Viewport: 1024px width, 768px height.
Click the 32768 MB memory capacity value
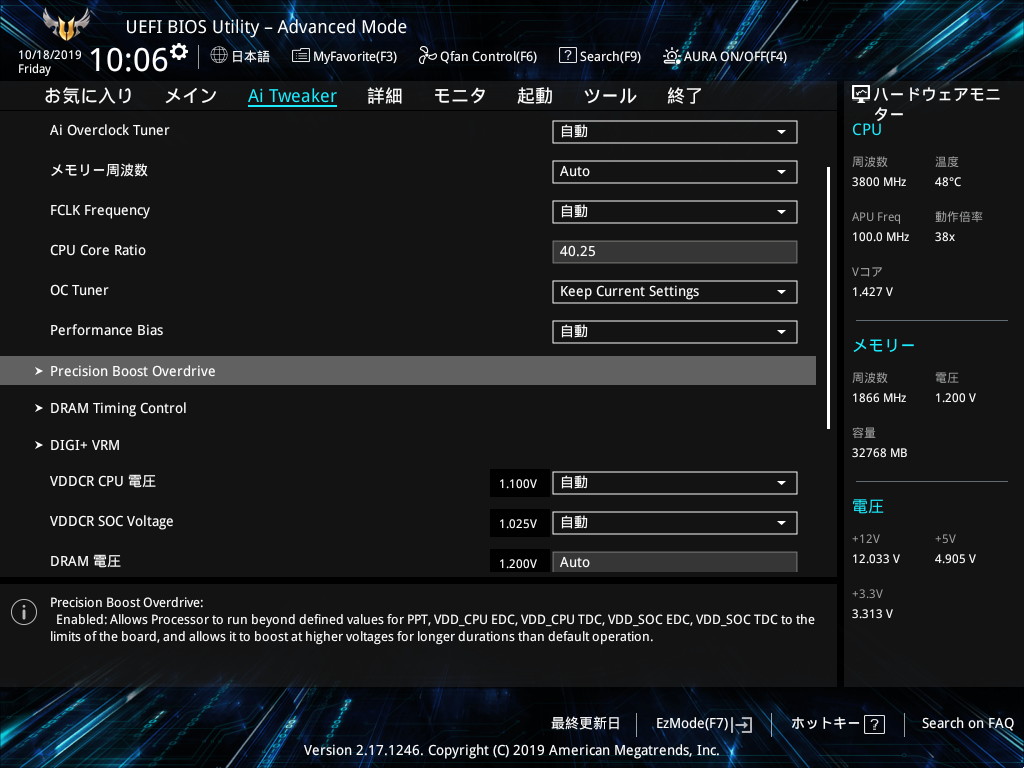[x=880, y=453]
